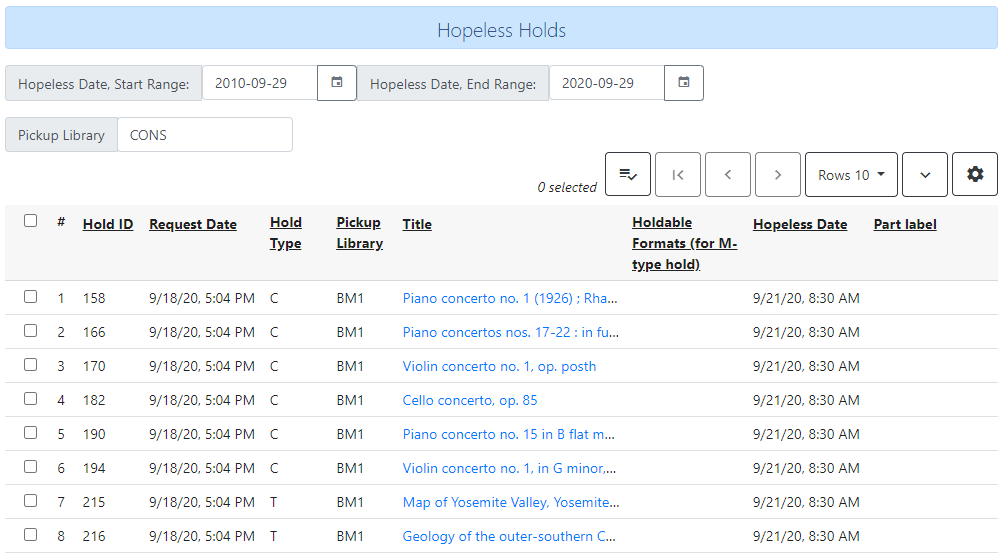
Task: Sort by Hopeless Date column header
Action: coord(800,224)
